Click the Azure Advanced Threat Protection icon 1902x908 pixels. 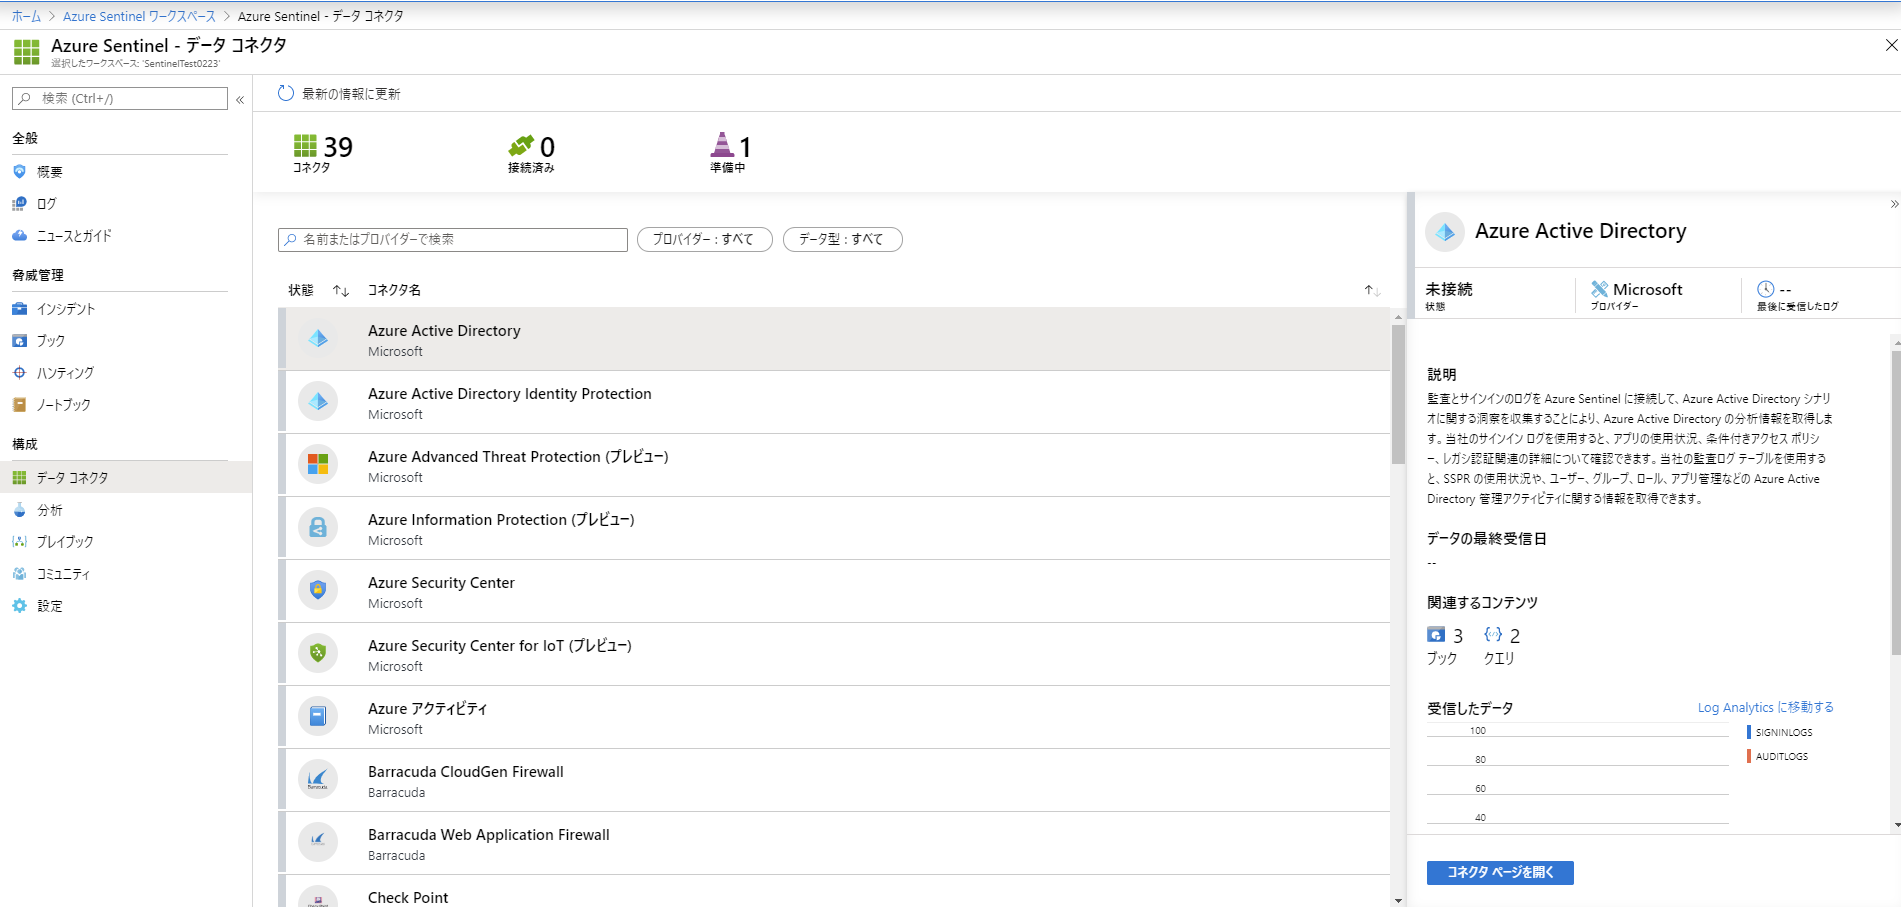click(x=318, y=465)
